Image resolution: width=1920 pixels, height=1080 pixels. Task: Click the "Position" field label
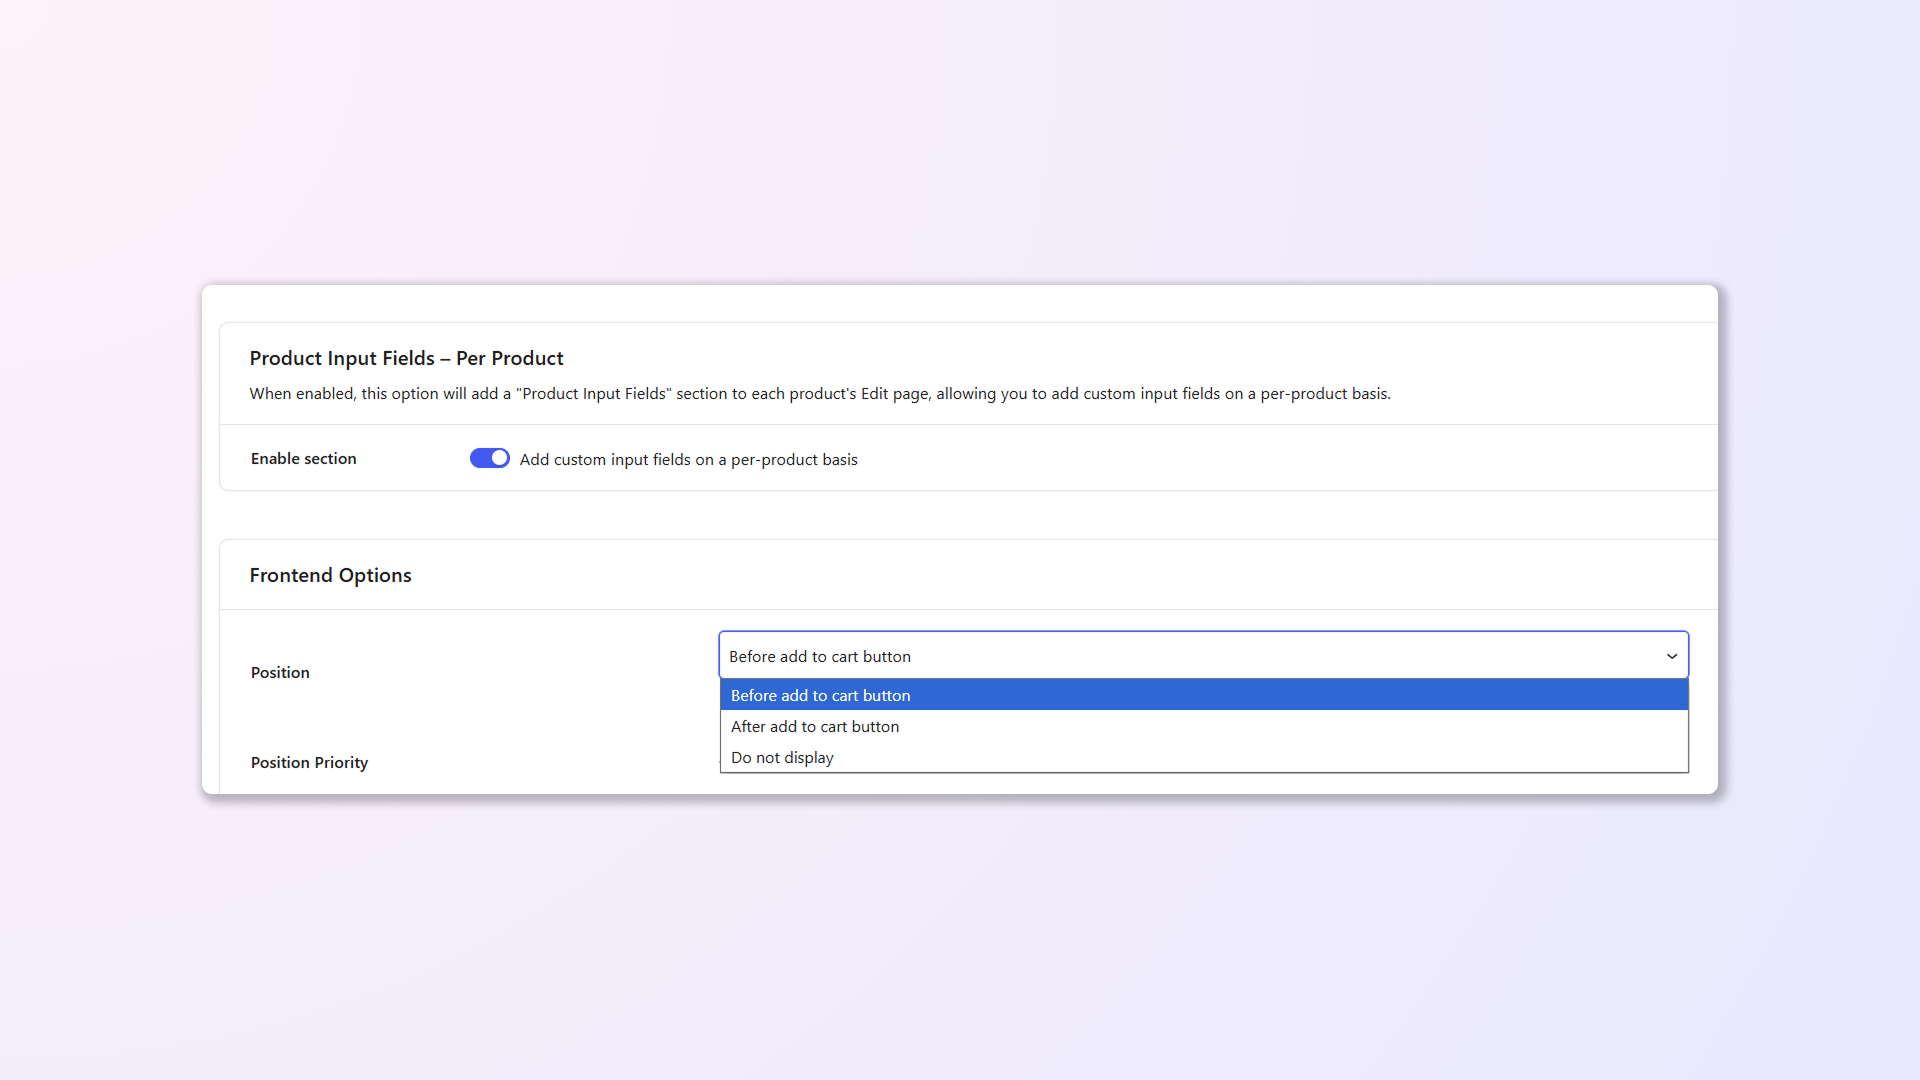pyautogui.click(x=280, y=672)
